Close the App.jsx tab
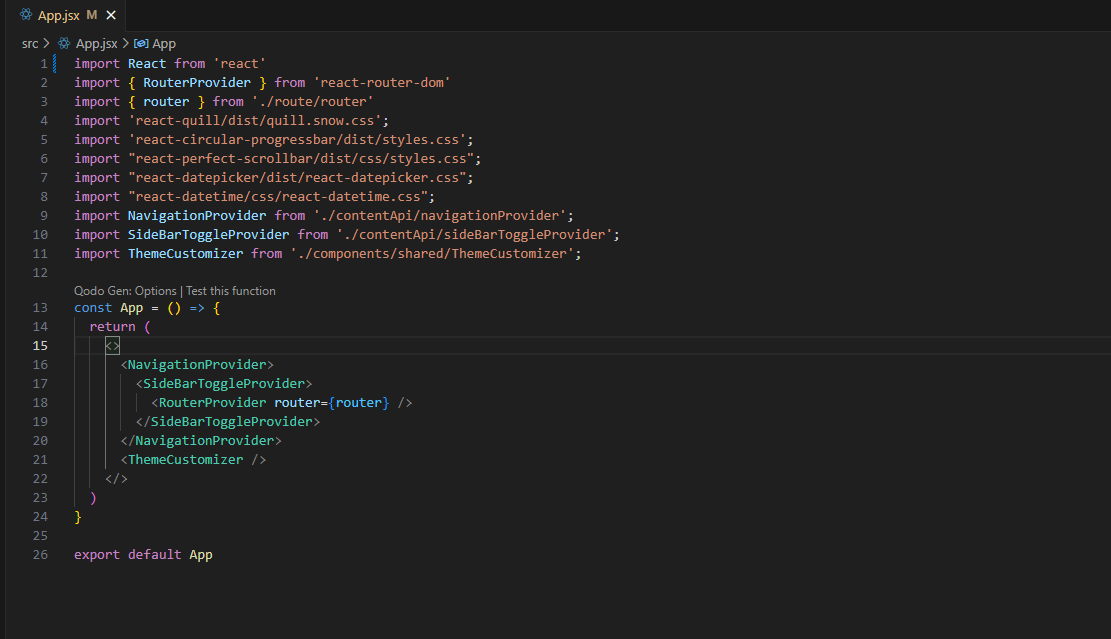This screenshot has width=1111, height=639. click(111, 15)
